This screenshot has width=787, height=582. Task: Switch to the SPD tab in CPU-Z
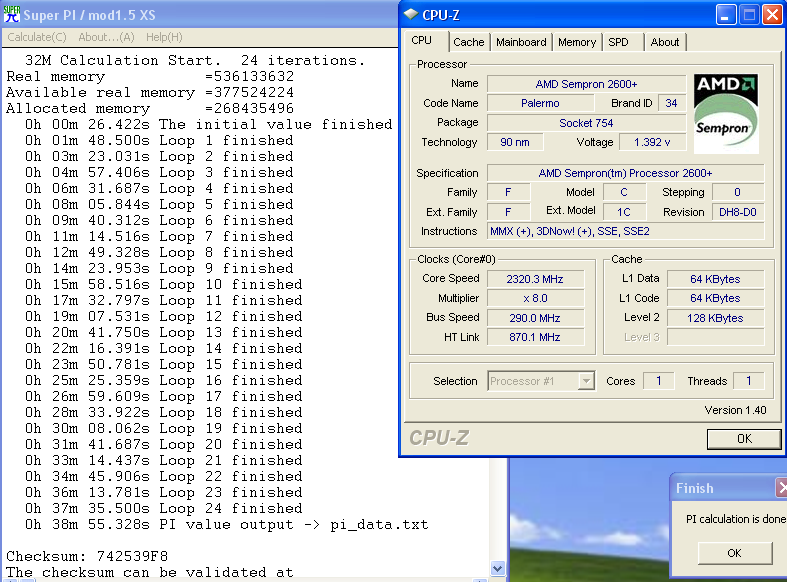click(x=618, y=42)
